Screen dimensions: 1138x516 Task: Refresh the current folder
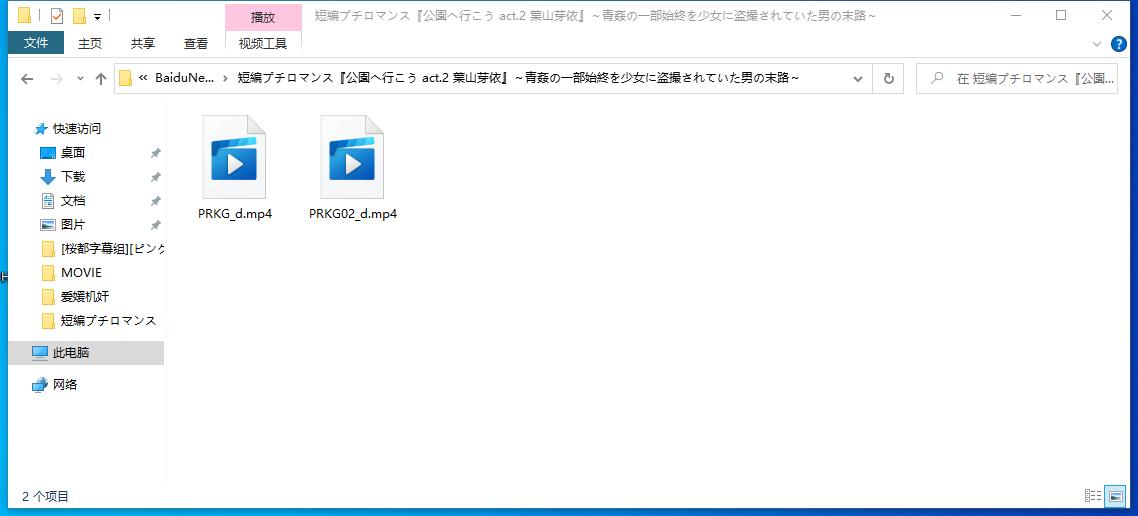click(x=888, y=79)
